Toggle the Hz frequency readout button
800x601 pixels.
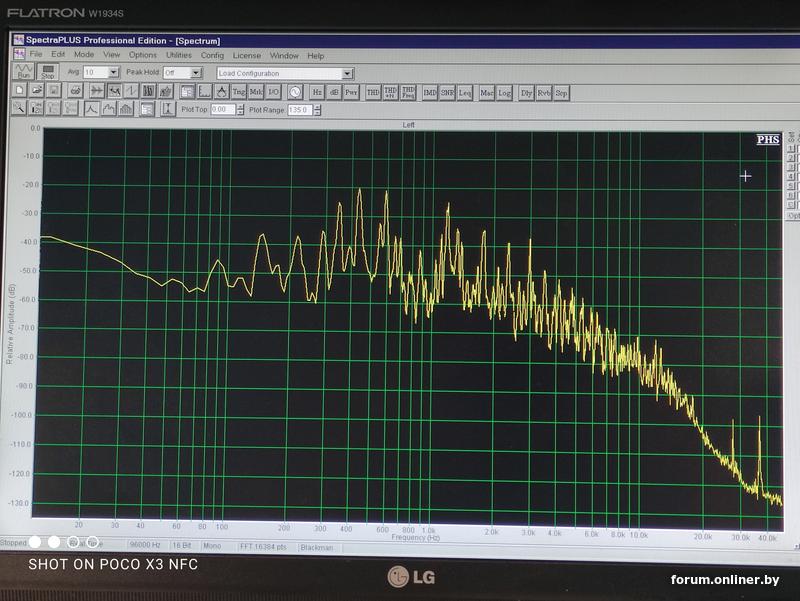coord(317,92)
